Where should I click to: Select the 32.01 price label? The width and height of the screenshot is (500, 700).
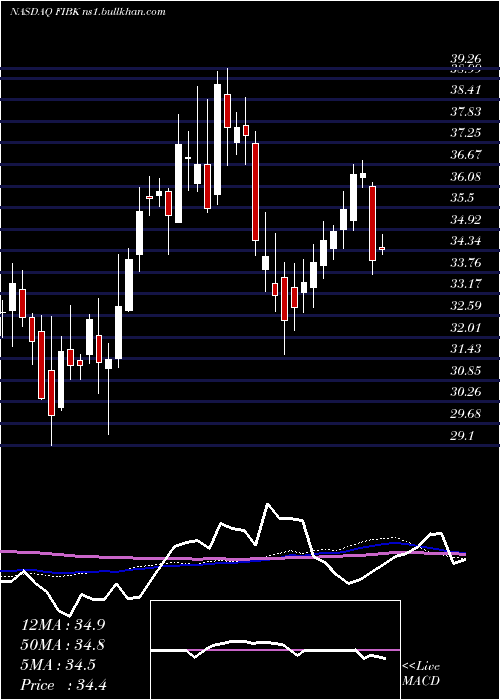pos(465,327)
